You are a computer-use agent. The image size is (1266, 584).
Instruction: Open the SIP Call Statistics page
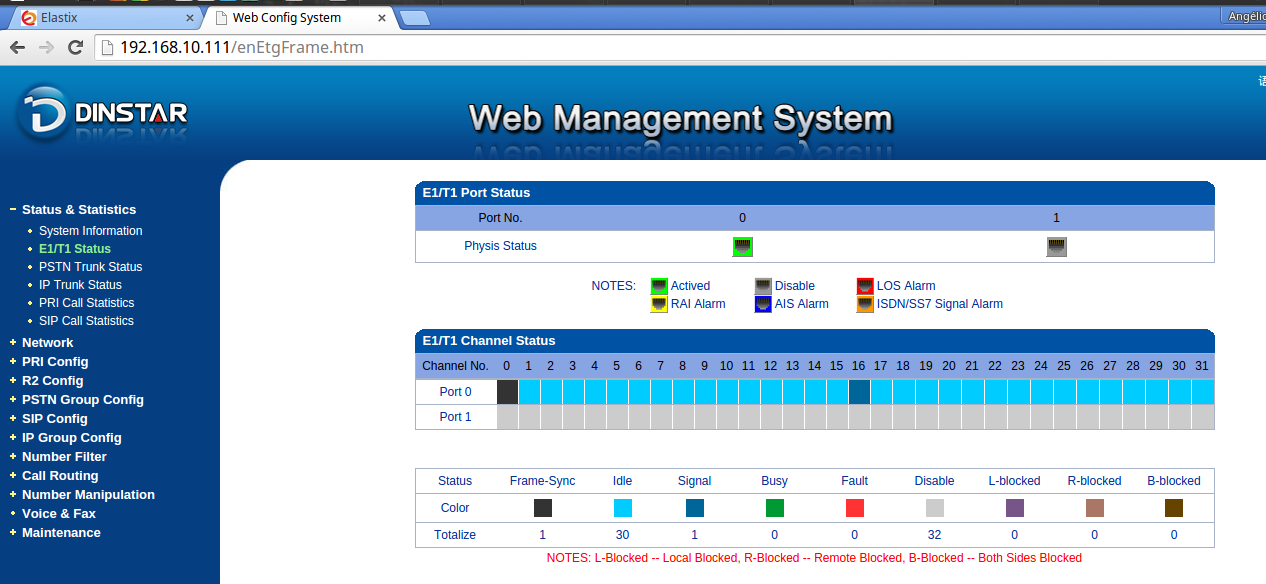coord(86,321)
